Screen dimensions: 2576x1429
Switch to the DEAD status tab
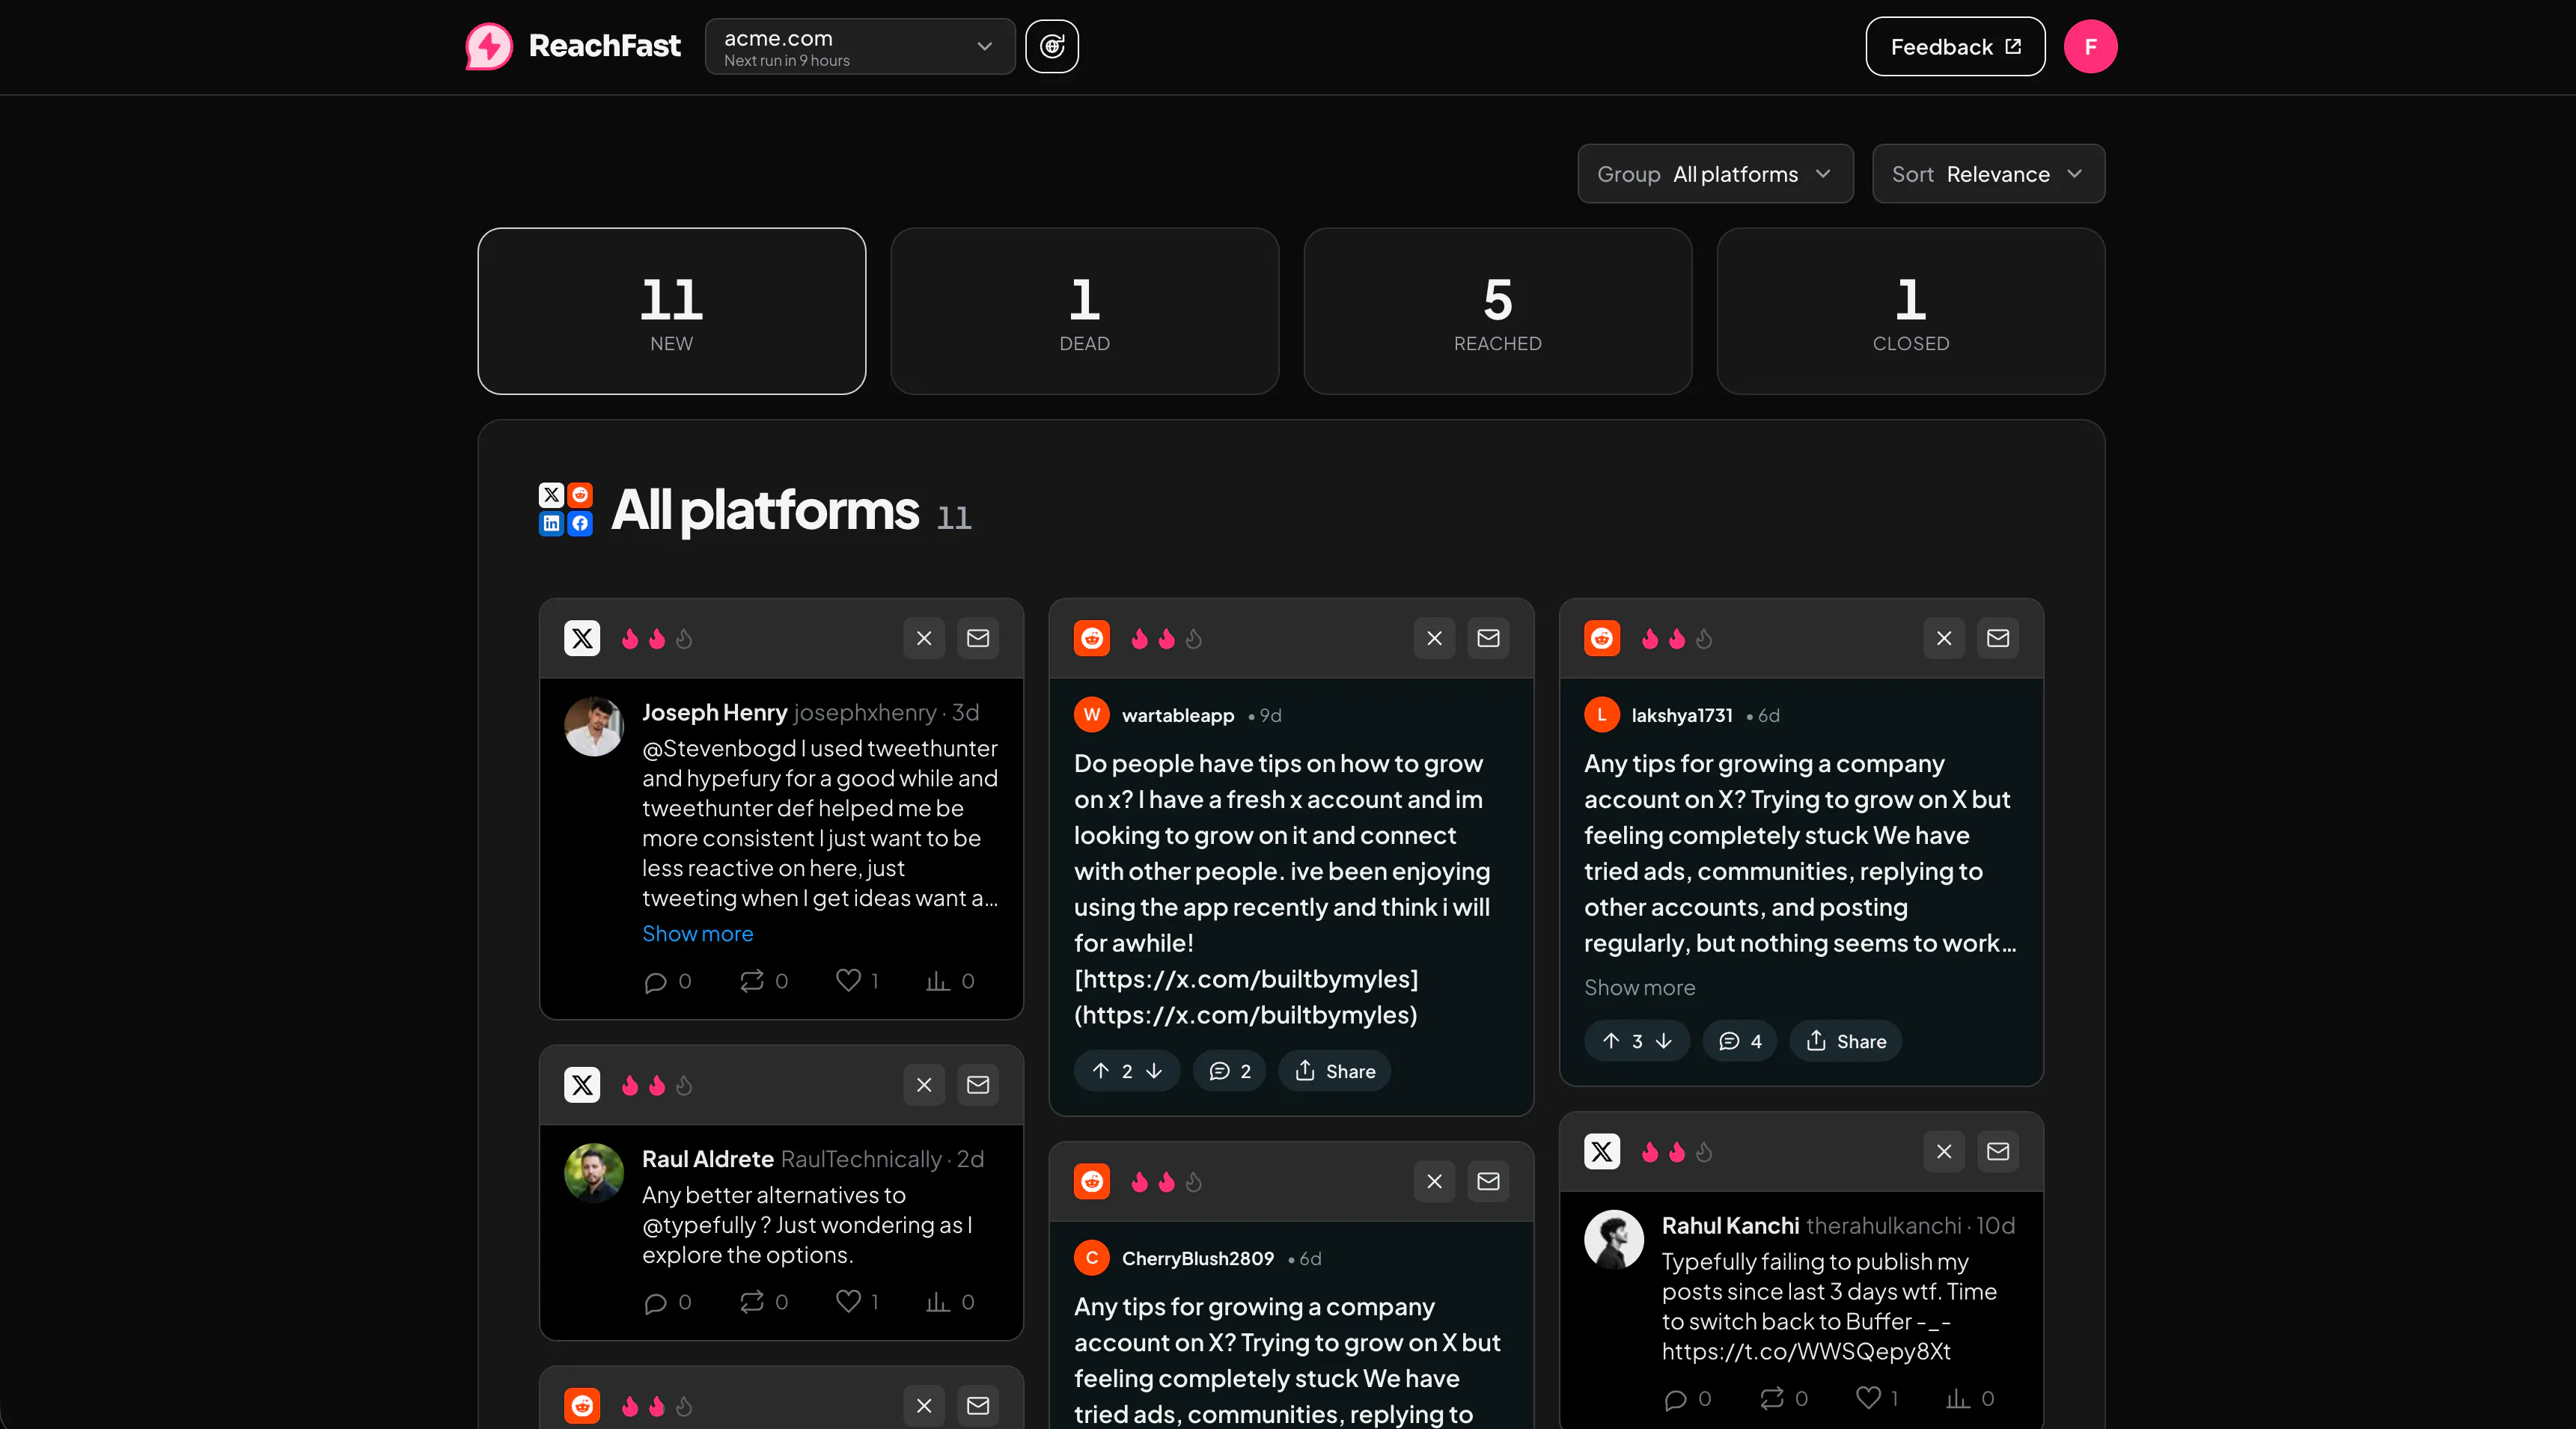(1085, 311)
